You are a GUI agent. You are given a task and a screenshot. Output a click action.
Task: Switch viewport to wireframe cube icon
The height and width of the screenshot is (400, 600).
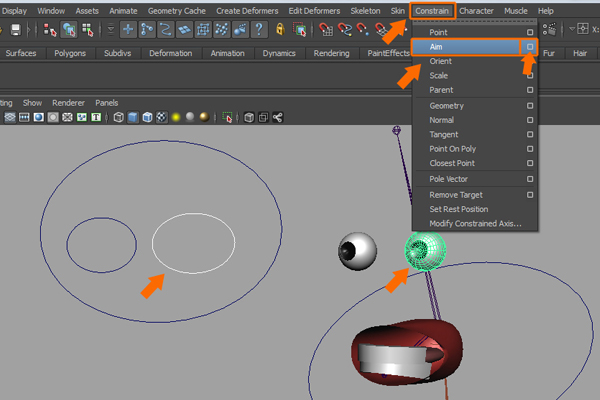pos(119,117)
